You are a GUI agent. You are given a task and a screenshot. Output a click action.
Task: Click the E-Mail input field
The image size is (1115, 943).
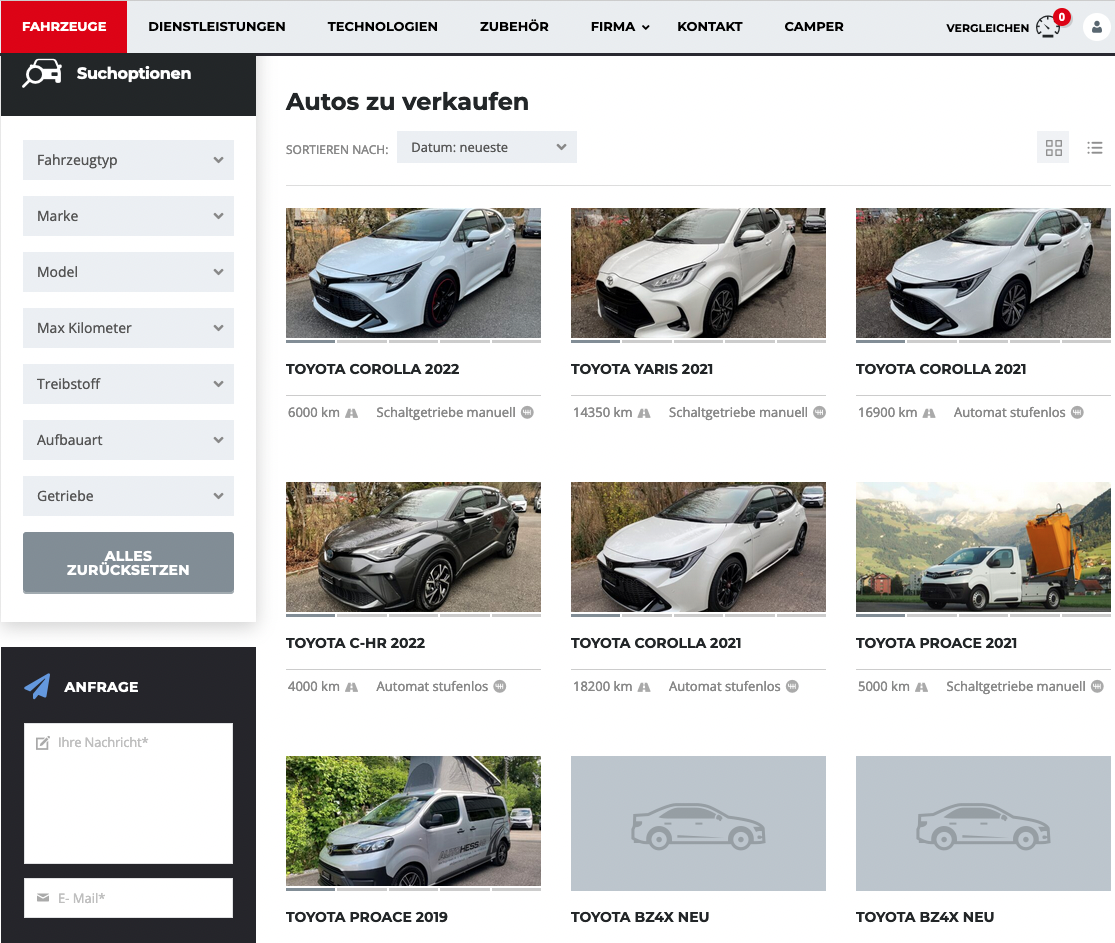pyautogui.click(x=128, y=897)
